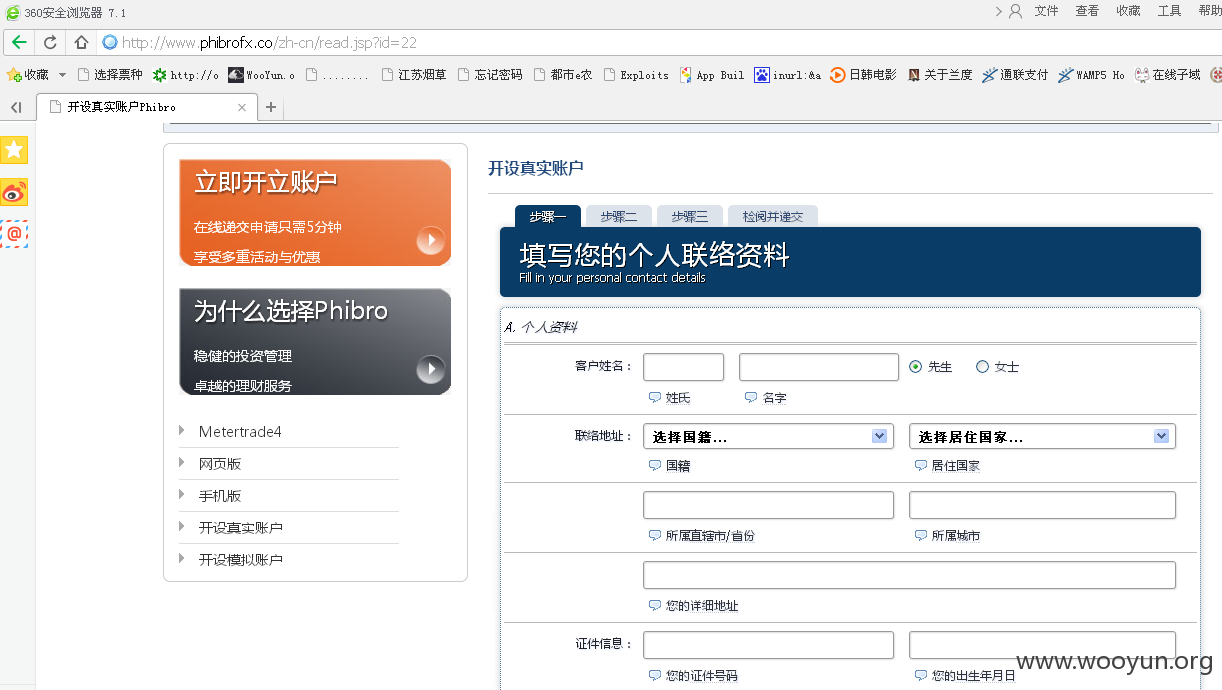The width and height of the screenshot is (1222, 690).
Task: Open the 关于兰度 bookmark
Action: [940, 75]
